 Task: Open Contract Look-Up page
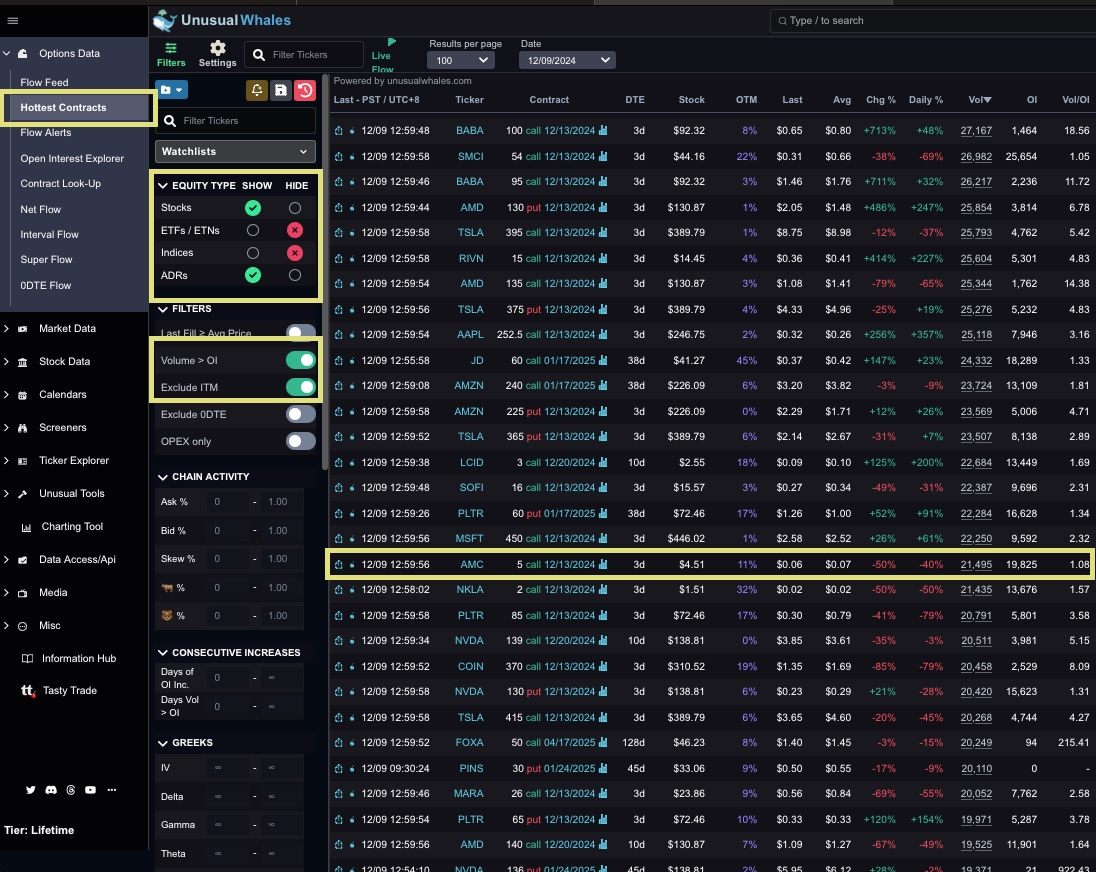60,184
